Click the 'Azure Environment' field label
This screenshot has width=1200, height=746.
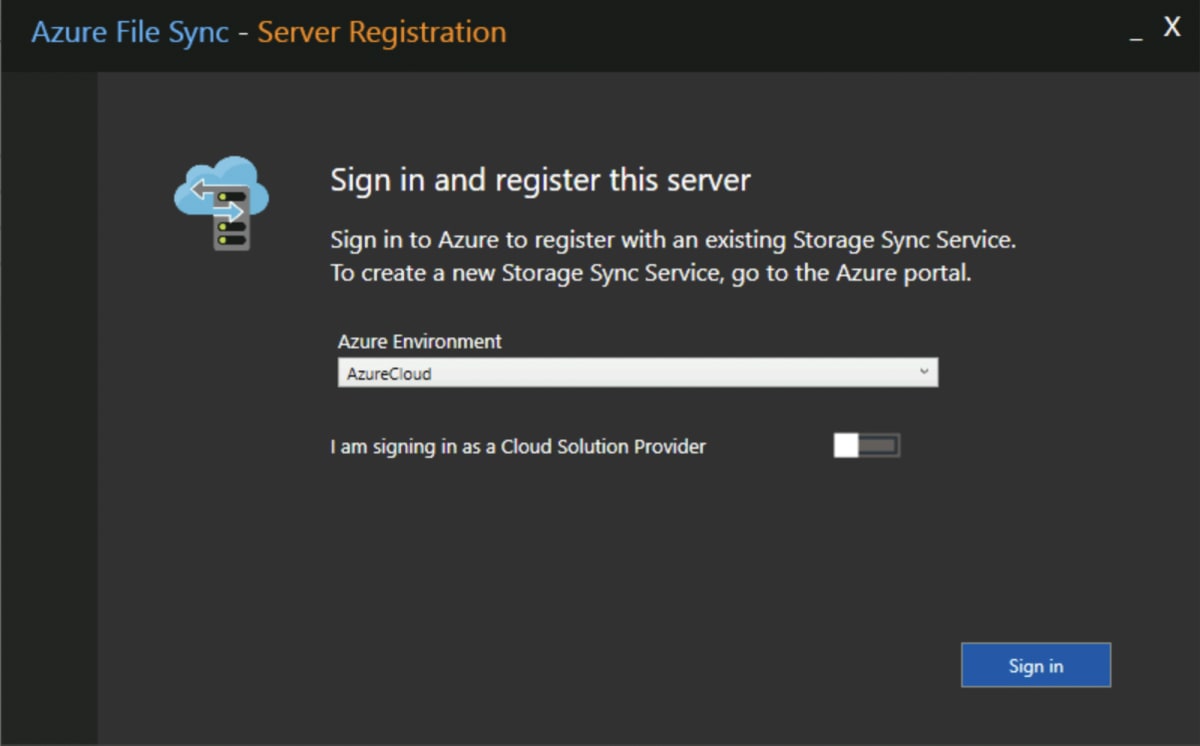click(420, 341)
